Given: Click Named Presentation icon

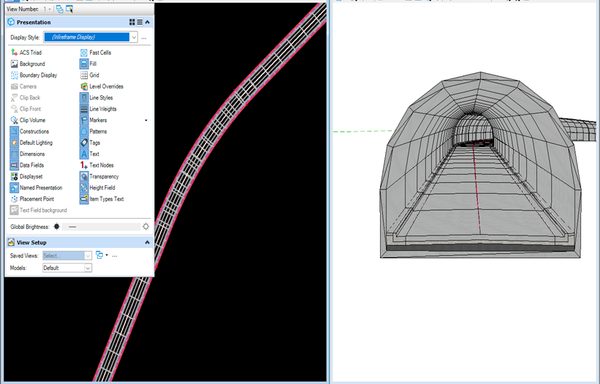Looking at the screenshot, I should click(x=14, y=188).
